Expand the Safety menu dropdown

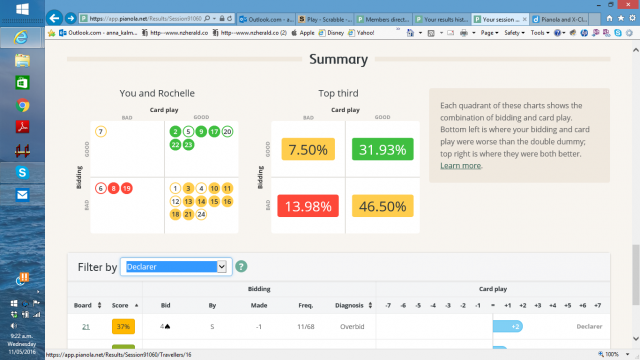coord(514,33)
